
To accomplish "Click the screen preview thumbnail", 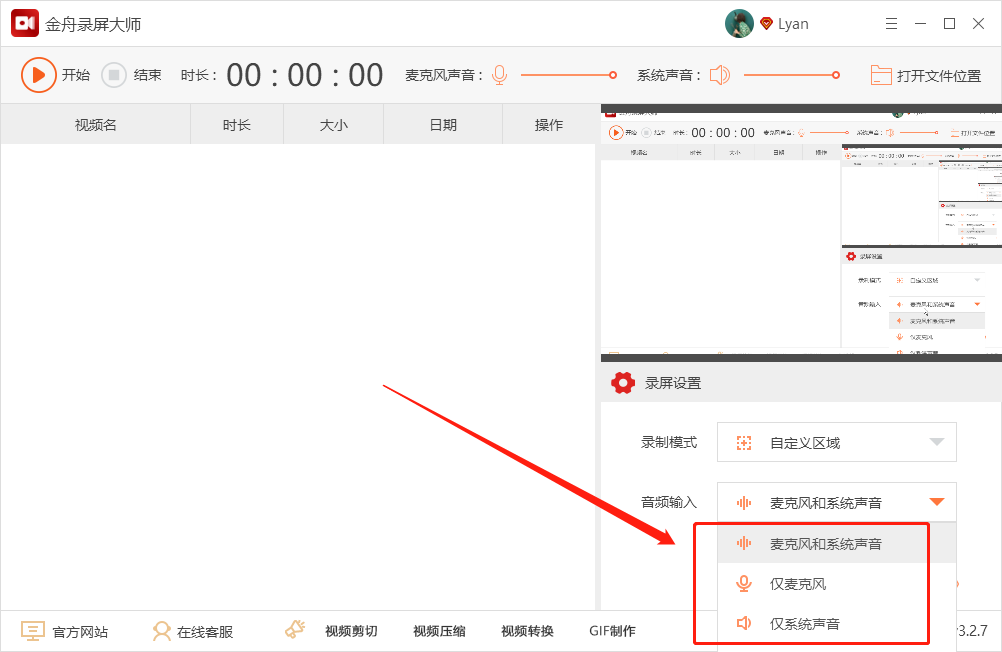I will [801, 233].
